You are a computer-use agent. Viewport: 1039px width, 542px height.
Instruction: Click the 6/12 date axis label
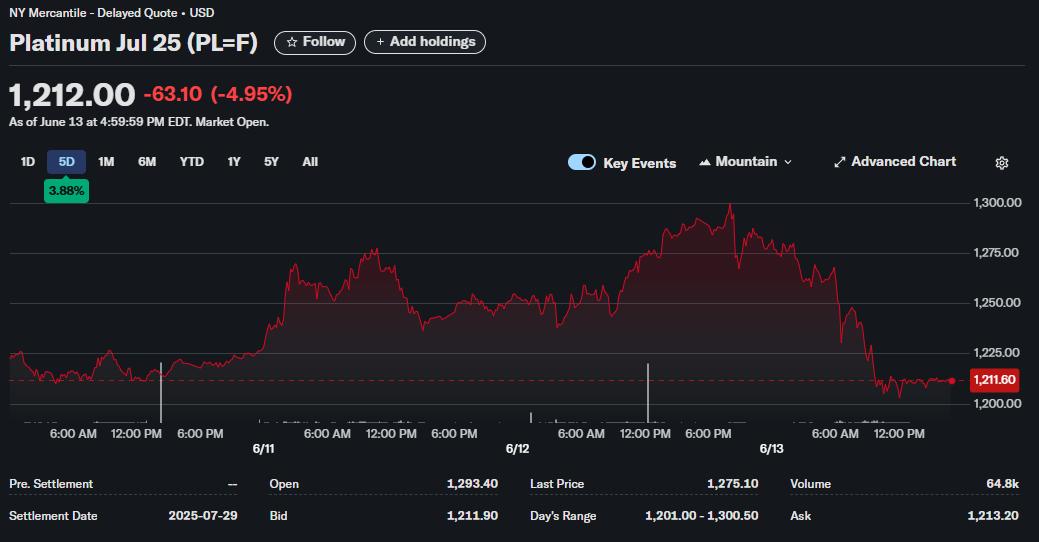[518, 449]
